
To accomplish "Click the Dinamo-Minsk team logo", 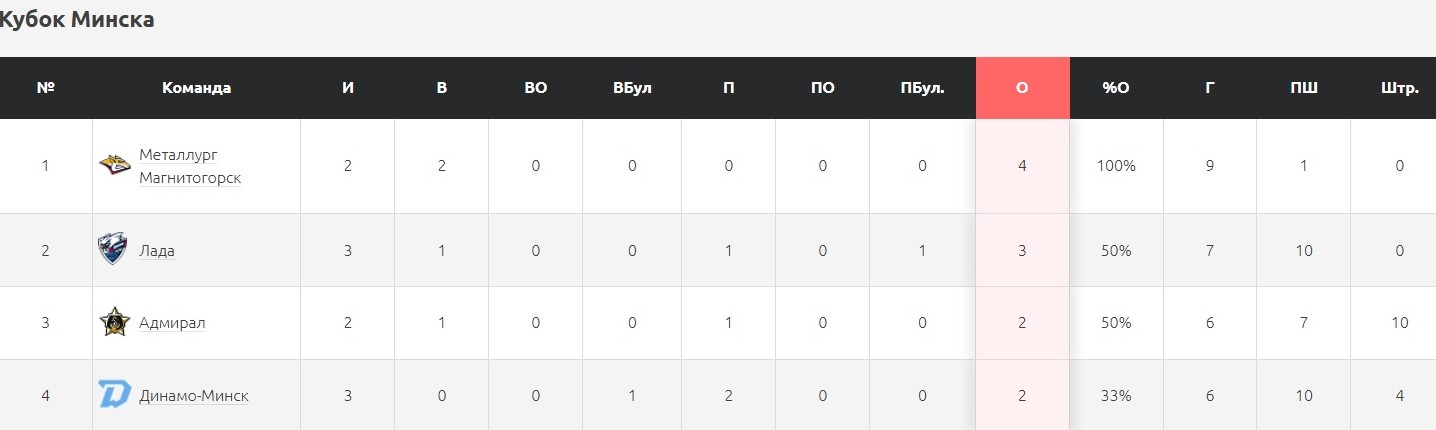I will coord(115,395).
